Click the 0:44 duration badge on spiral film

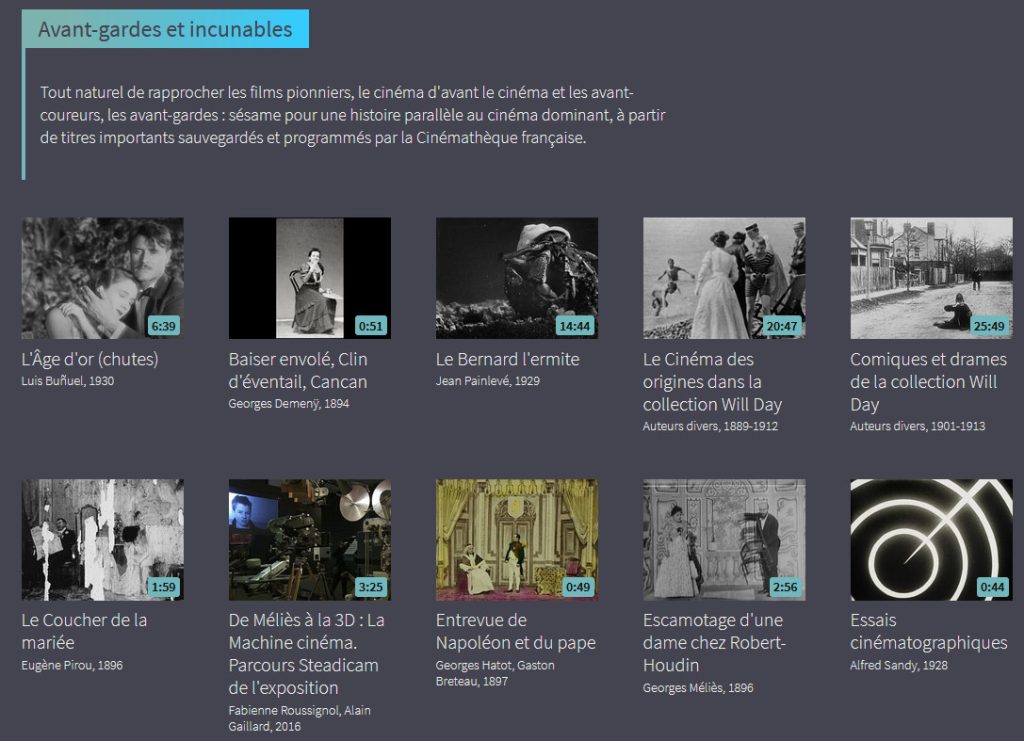click(x=991, y=587)
